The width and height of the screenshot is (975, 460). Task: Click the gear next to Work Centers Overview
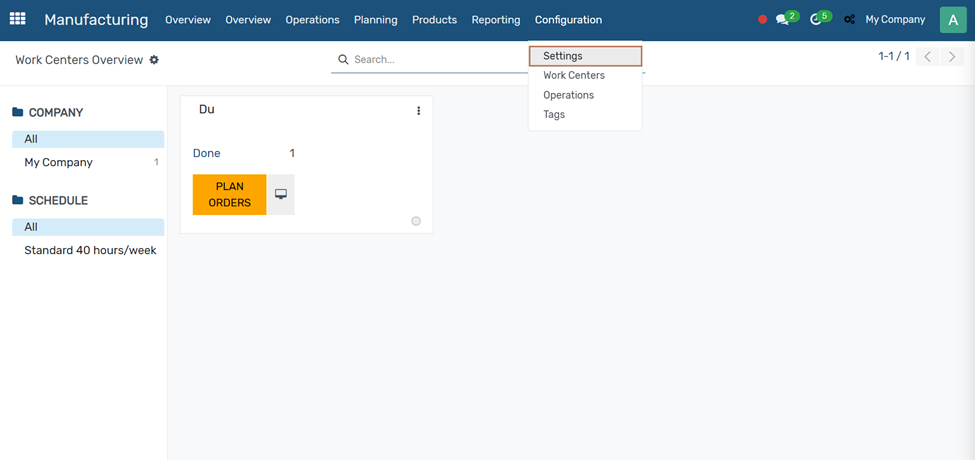154,60
